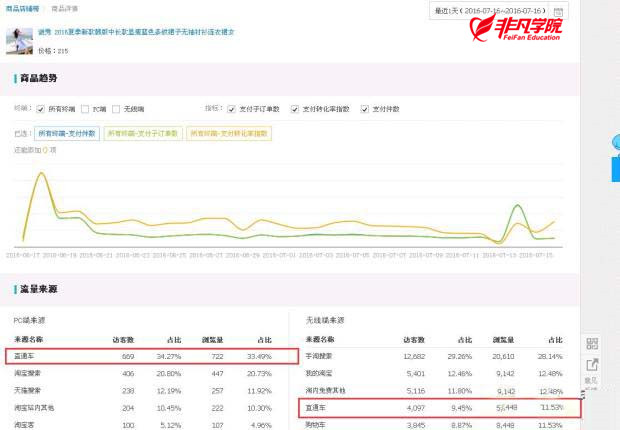
Task: Click 我的淘宝 row in 无线端 table
Action: (434, 373)
